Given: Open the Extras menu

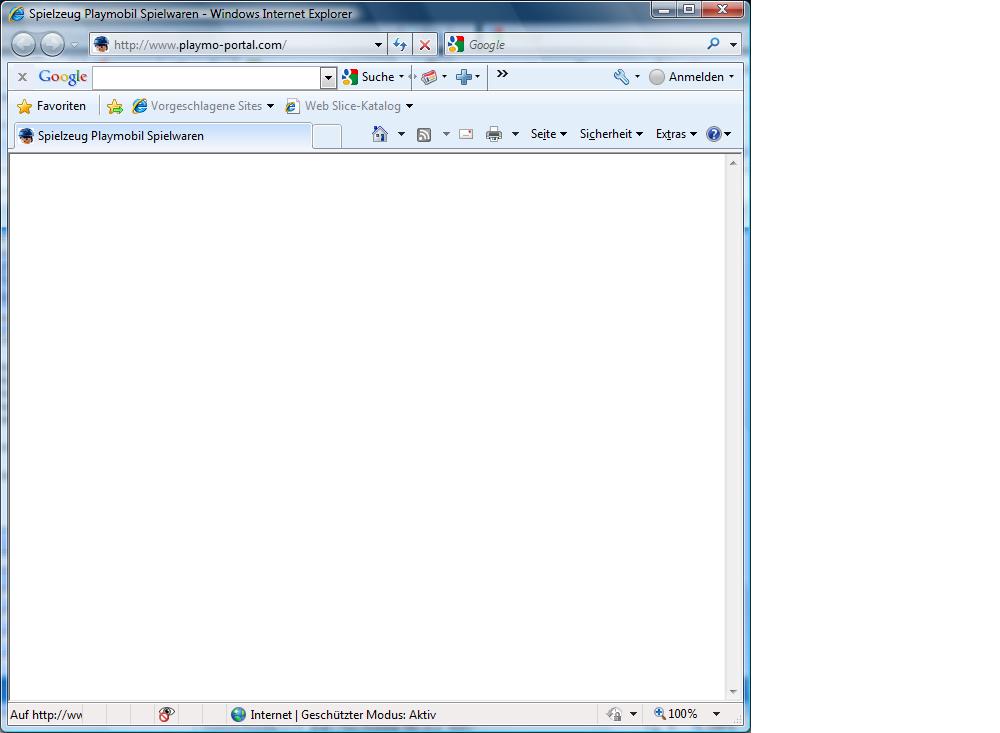Looking at the screenshot, I should click(x=675, y=134).
